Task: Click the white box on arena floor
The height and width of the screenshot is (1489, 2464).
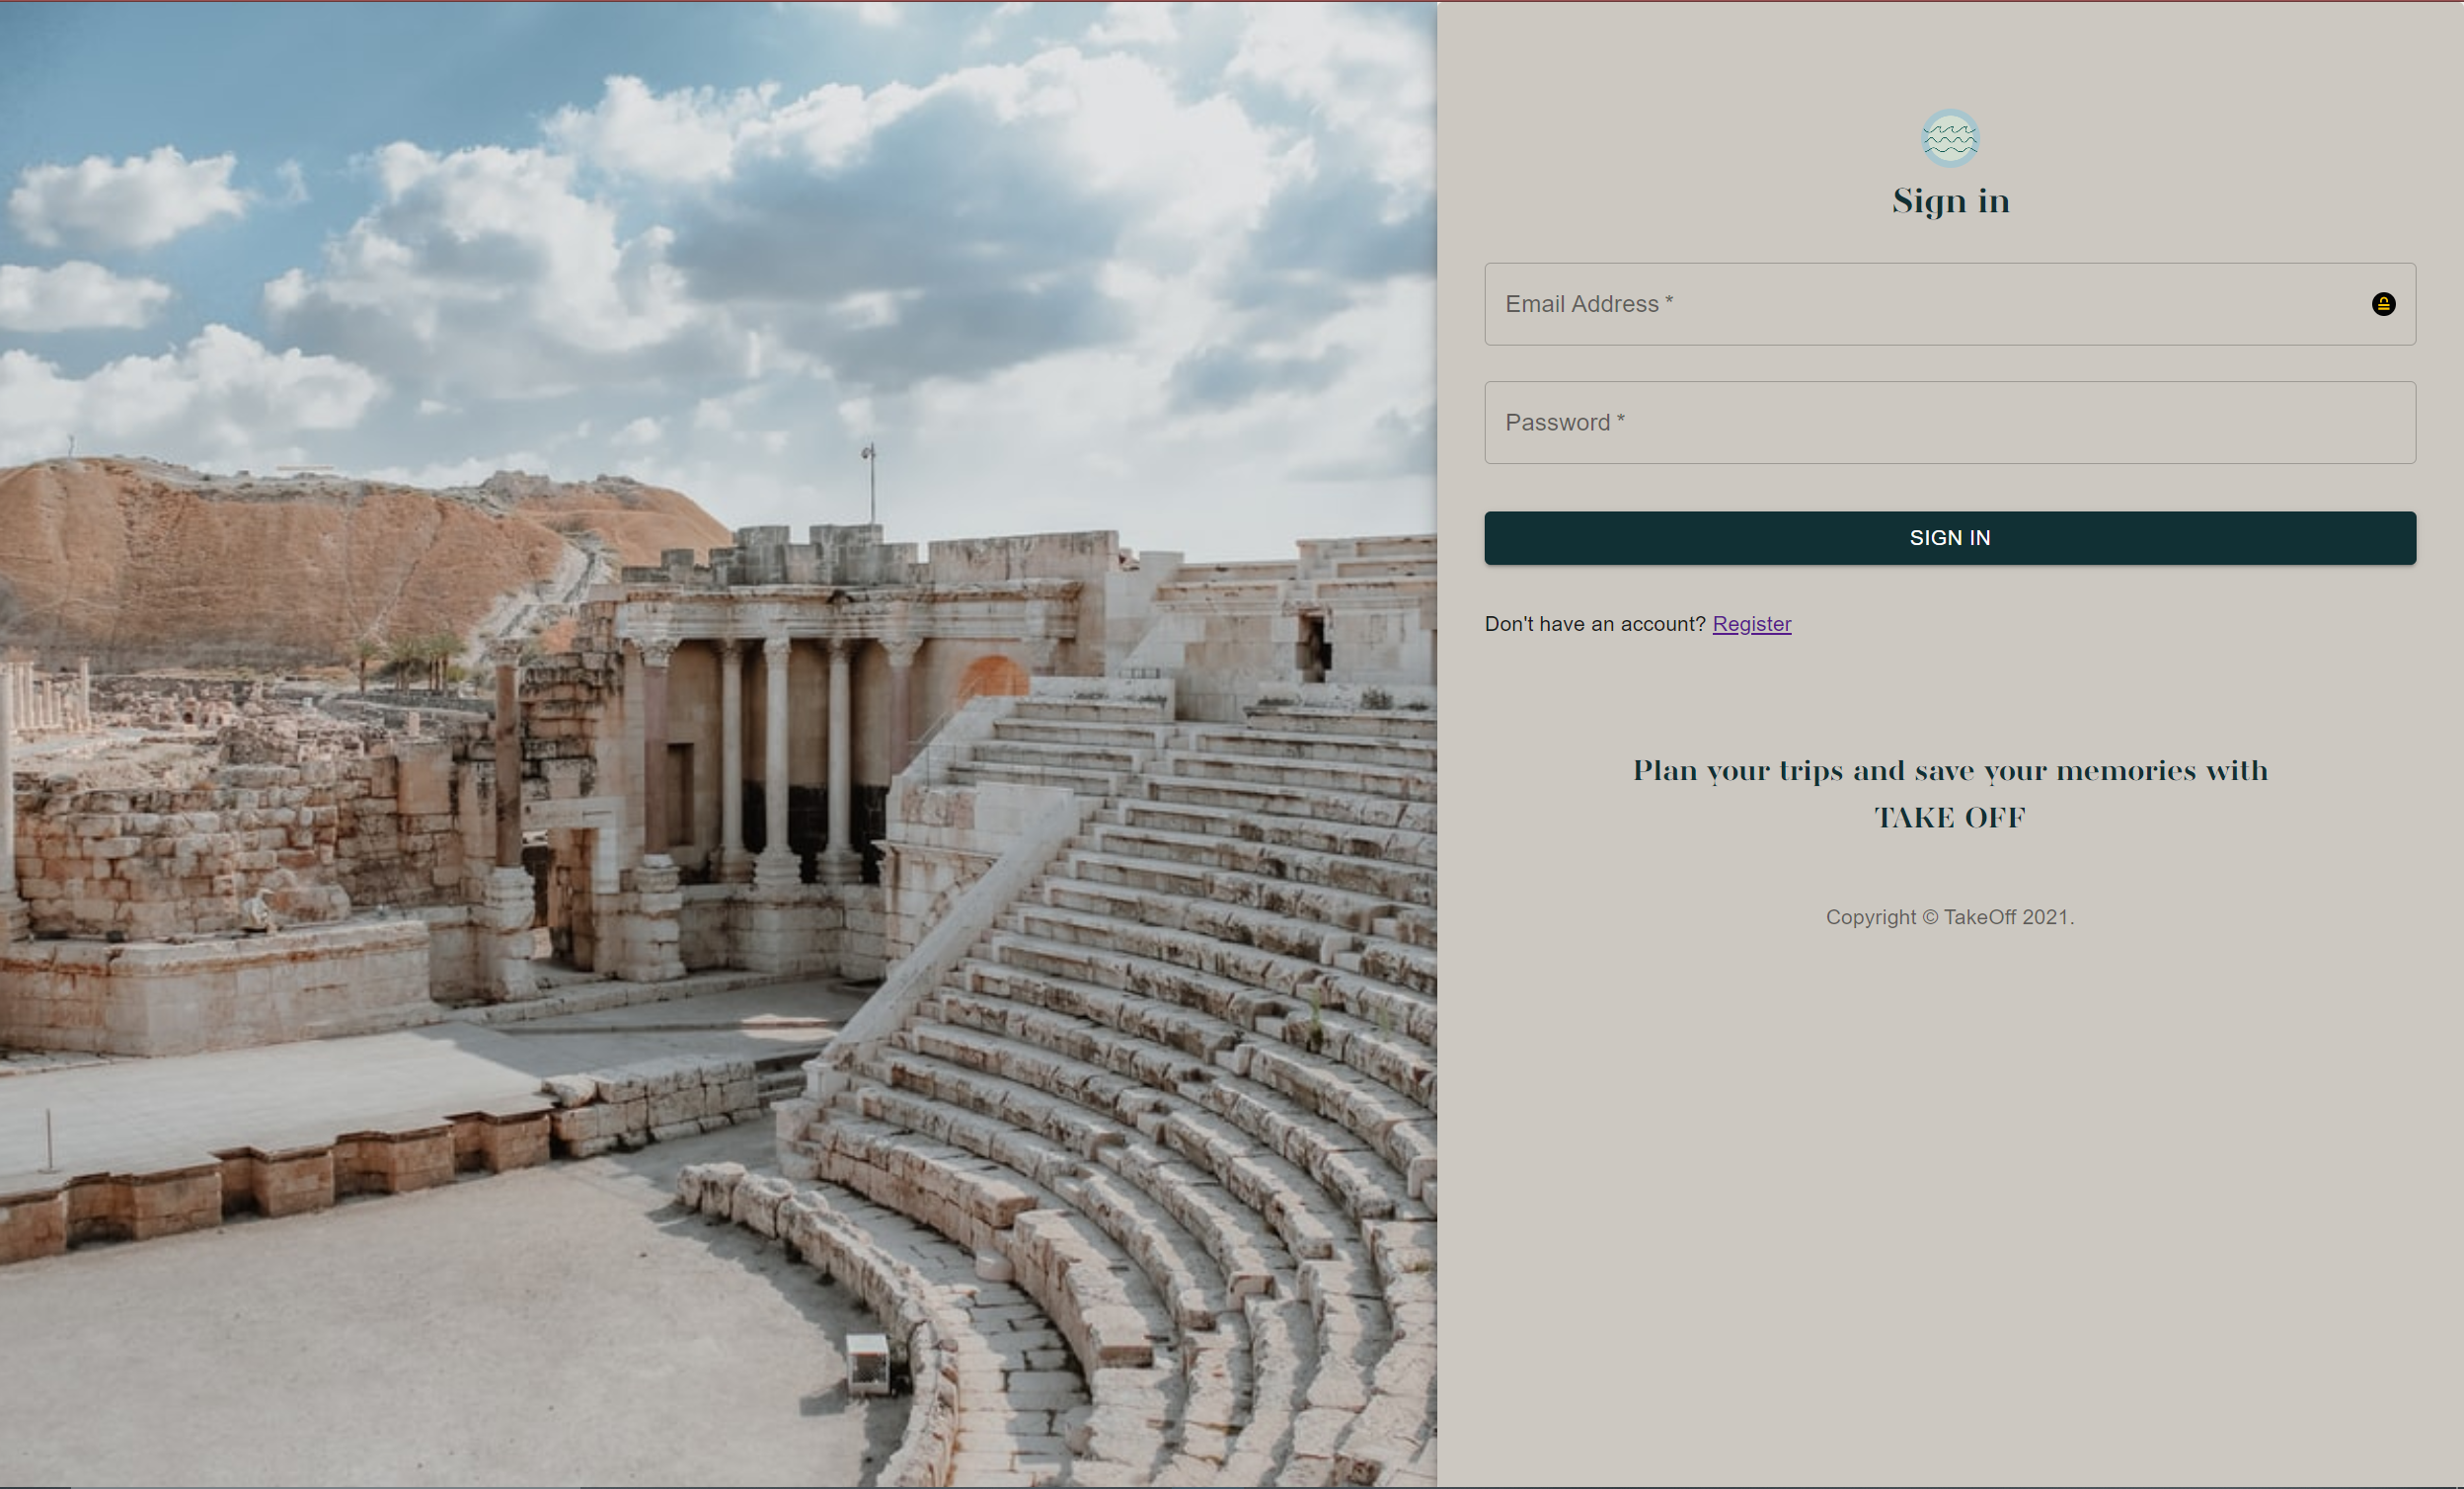Action: tap(867, 1362)
